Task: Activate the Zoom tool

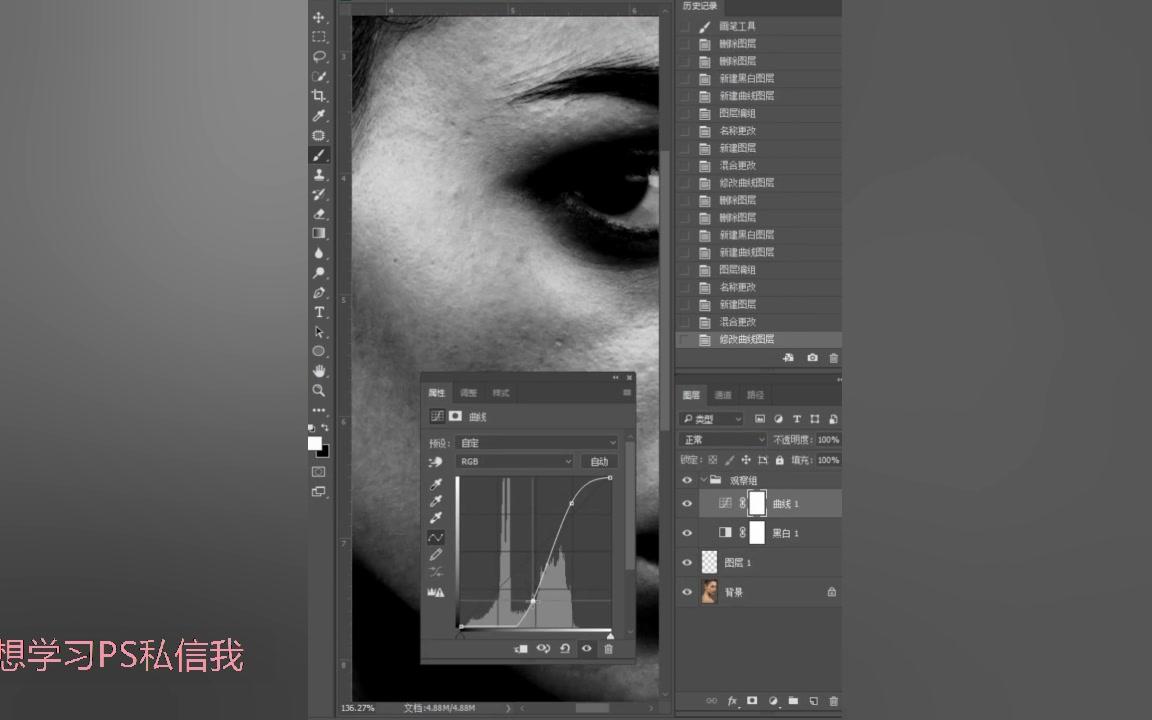Action: tap(320, 391)
